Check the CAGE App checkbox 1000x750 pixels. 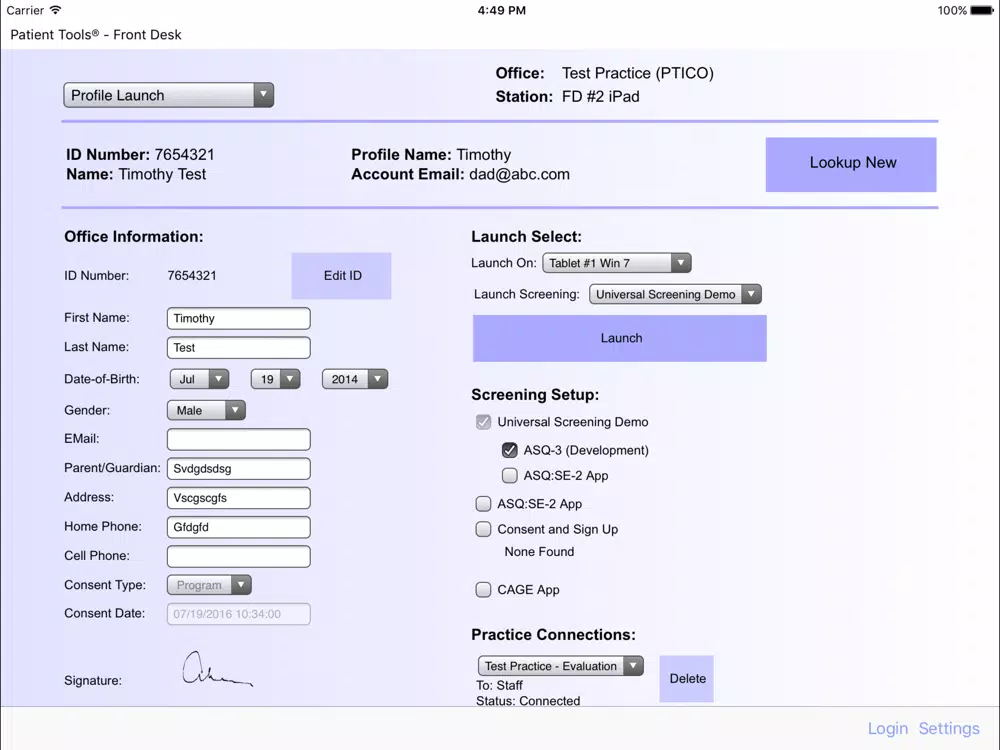(483, 590)
